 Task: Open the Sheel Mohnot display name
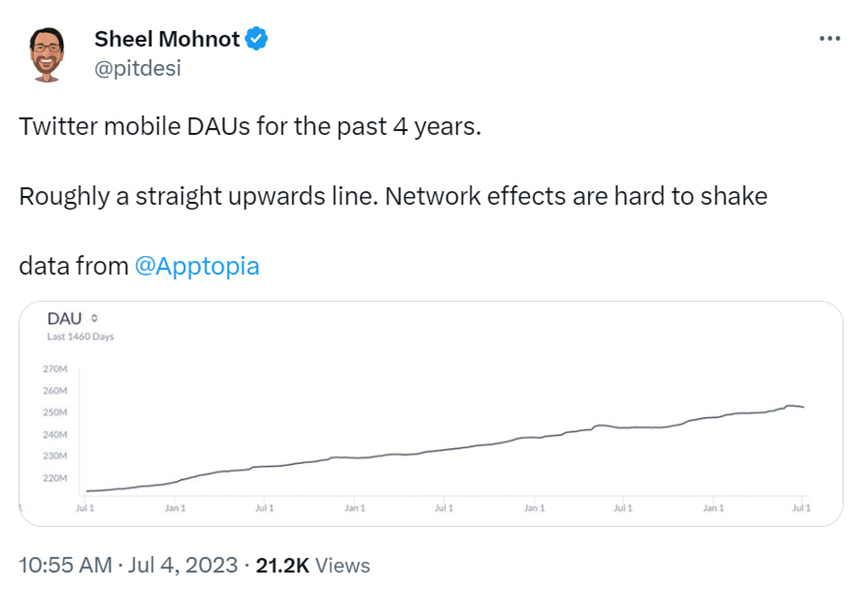(167, 39)
